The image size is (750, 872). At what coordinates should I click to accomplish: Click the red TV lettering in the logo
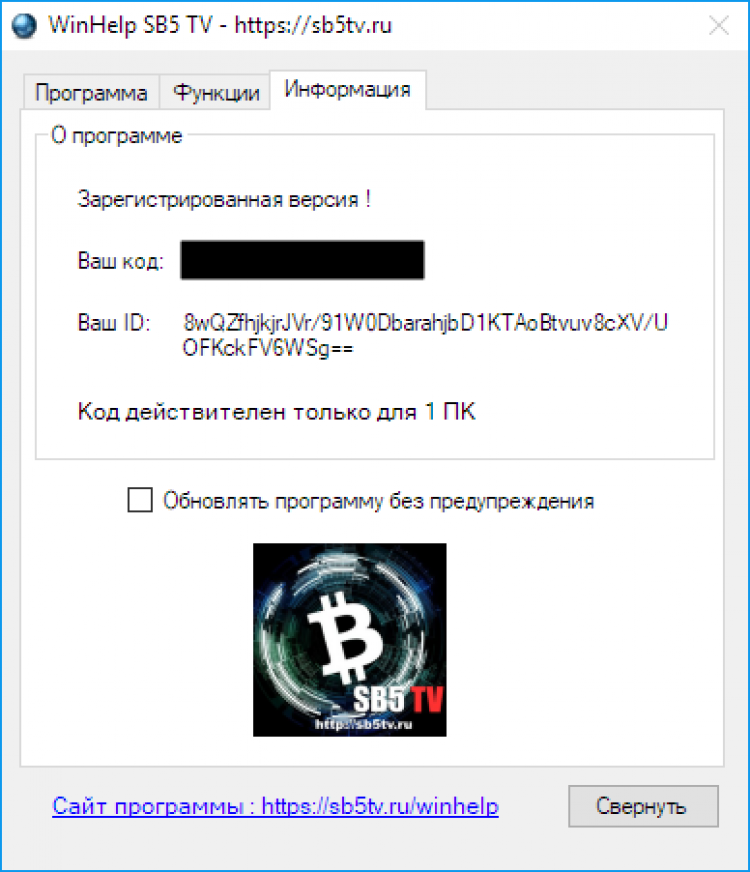[x=425, y=698]
